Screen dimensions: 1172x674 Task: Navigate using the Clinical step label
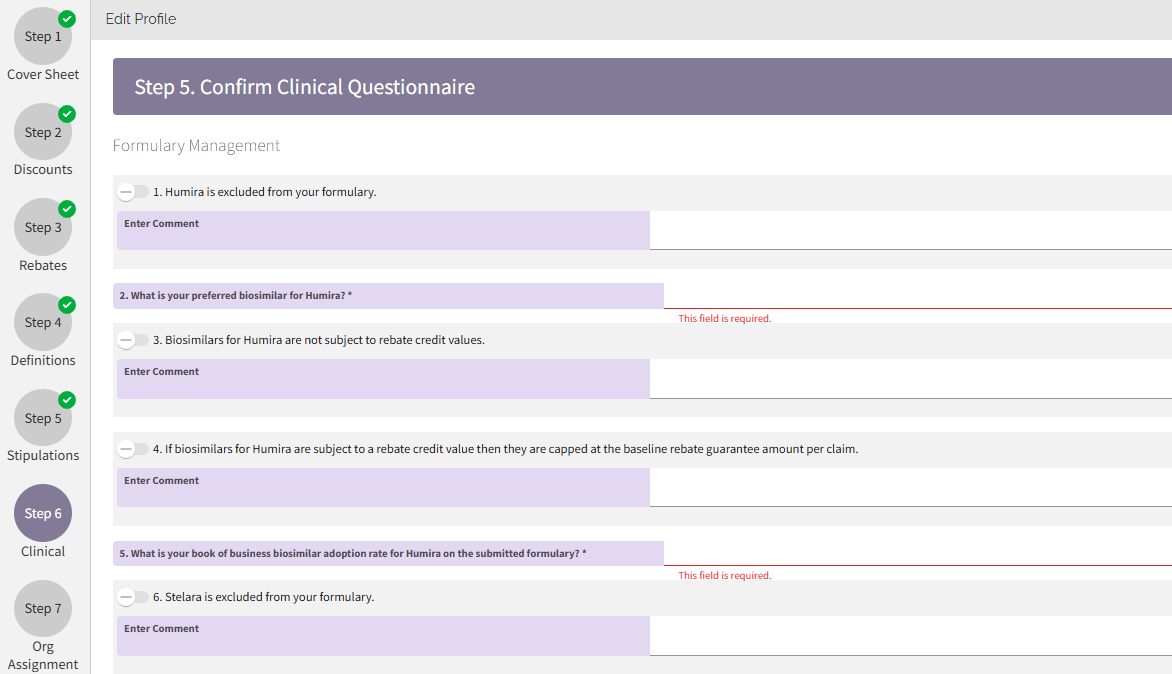coord(42,551)
